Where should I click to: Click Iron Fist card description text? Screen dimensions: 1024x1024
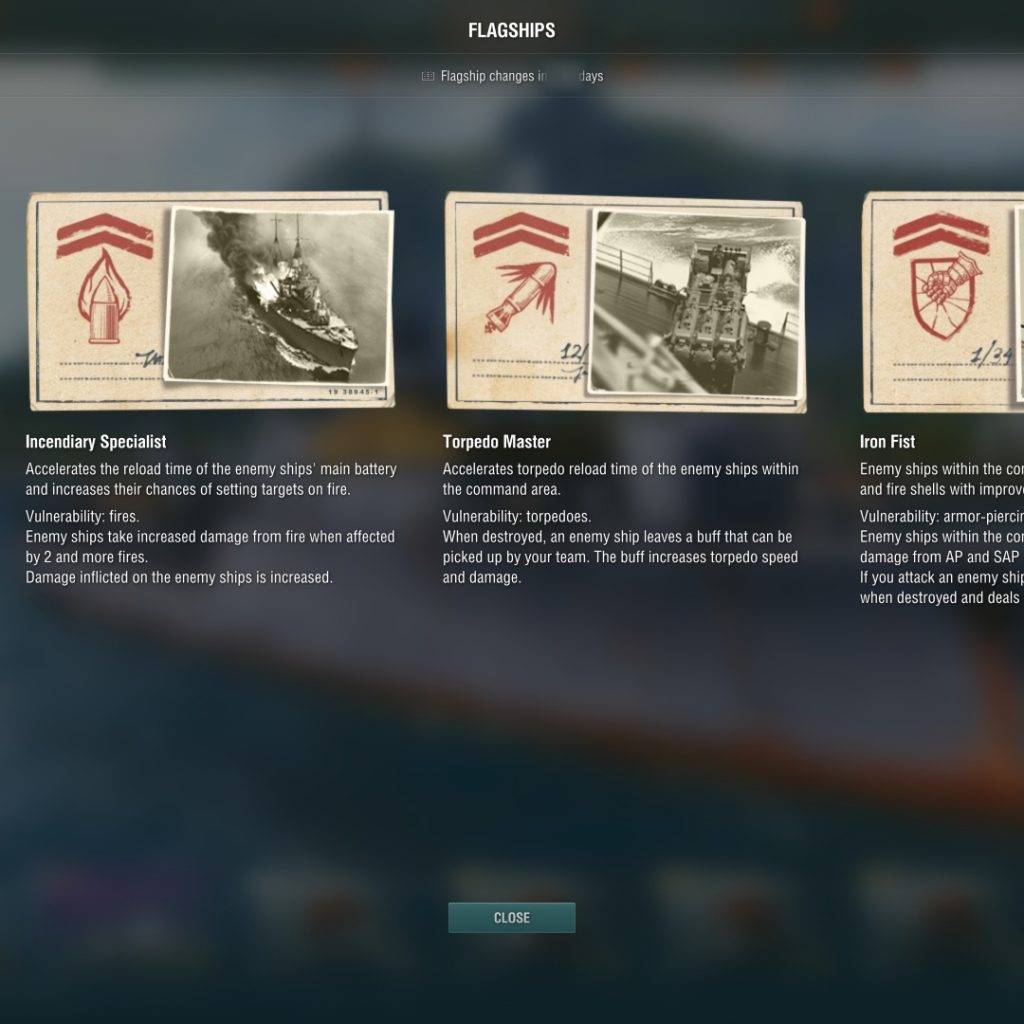tap(942, 479)
